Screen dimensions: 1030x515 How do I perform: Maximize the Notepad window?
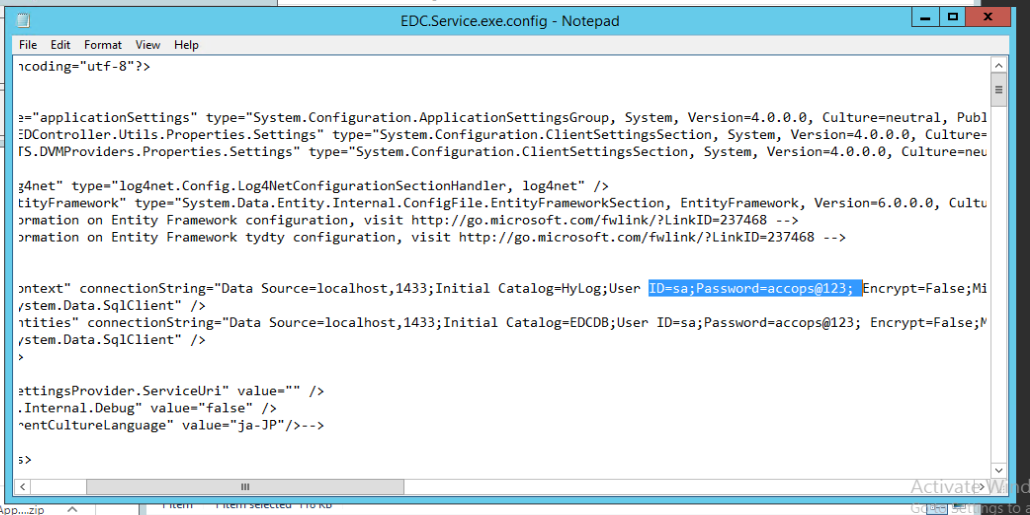coord(952,18)
